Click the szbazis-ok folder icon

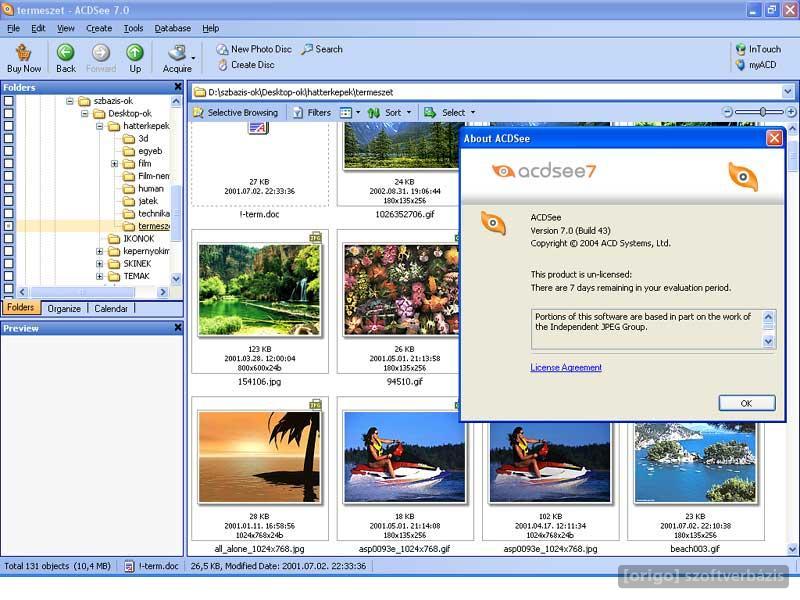tap(84, 101)
